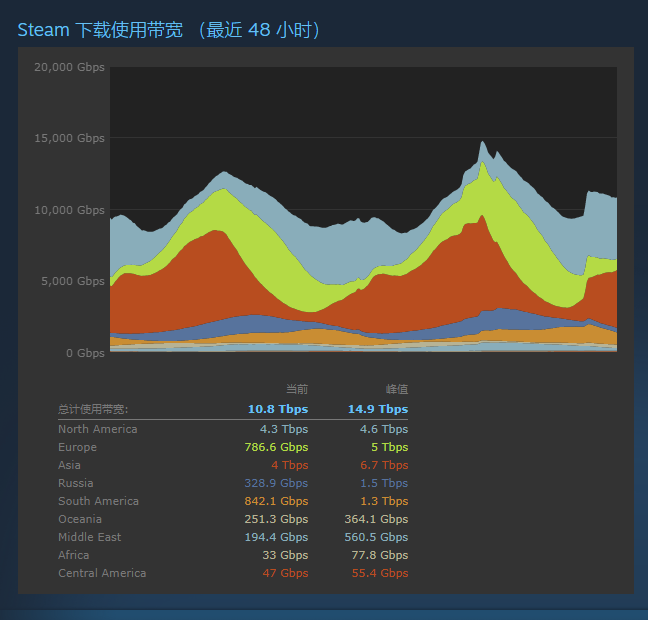
Task: Click the 当前 column header
Action: tap(297, 389)
